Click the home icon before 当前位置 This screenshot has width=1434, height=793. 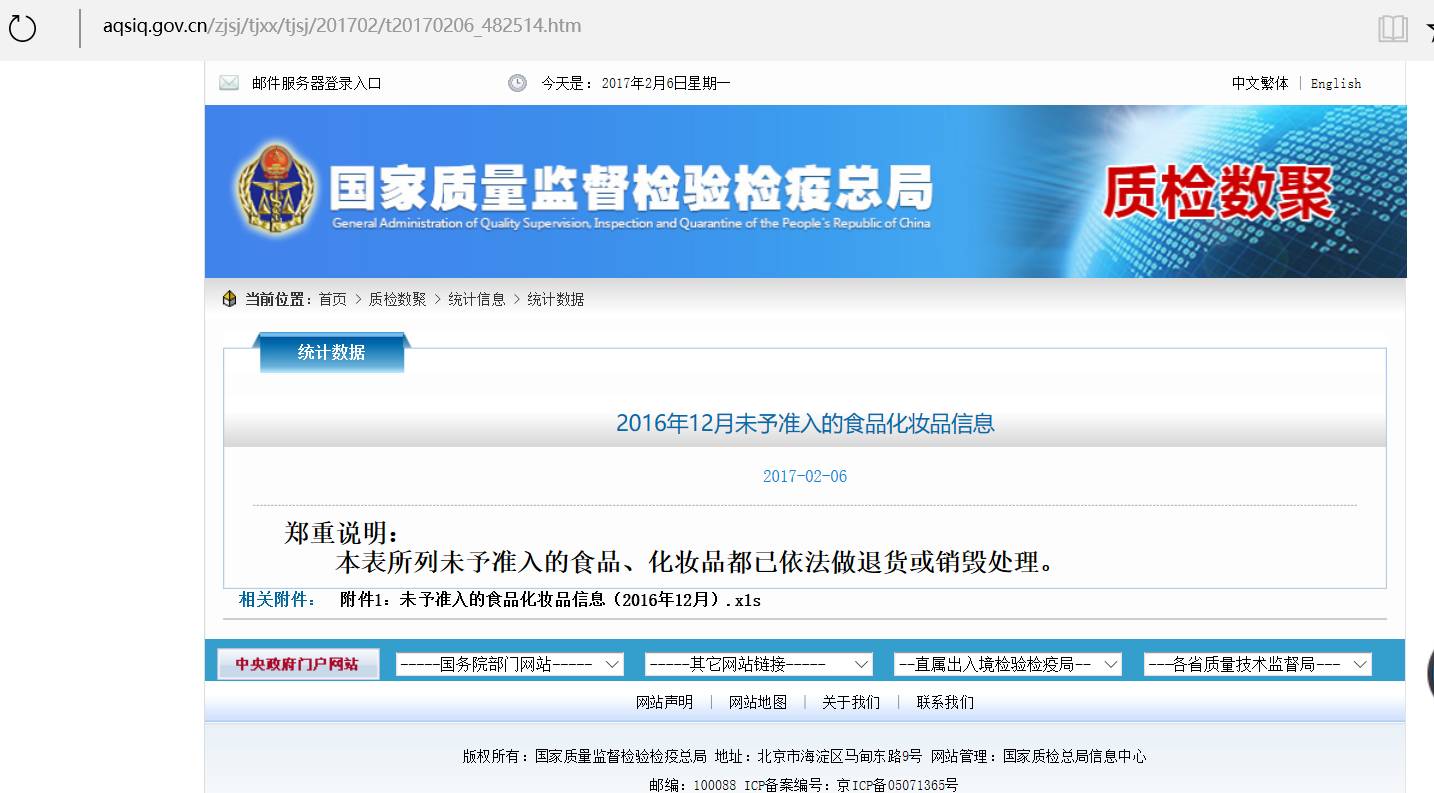(x=227, y=298)
